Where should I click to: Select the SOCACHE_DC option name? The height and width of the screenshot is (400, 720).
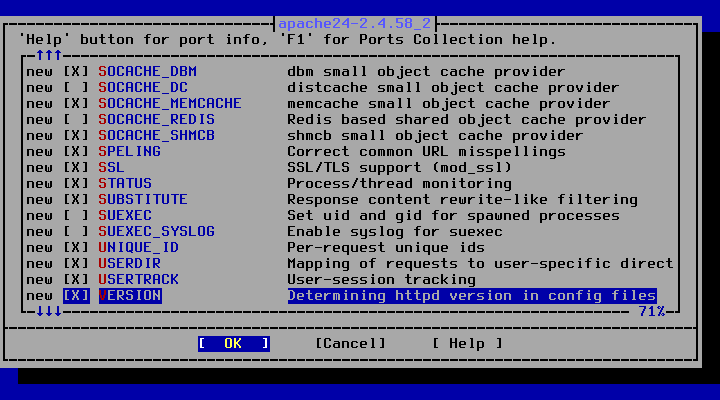143,88
